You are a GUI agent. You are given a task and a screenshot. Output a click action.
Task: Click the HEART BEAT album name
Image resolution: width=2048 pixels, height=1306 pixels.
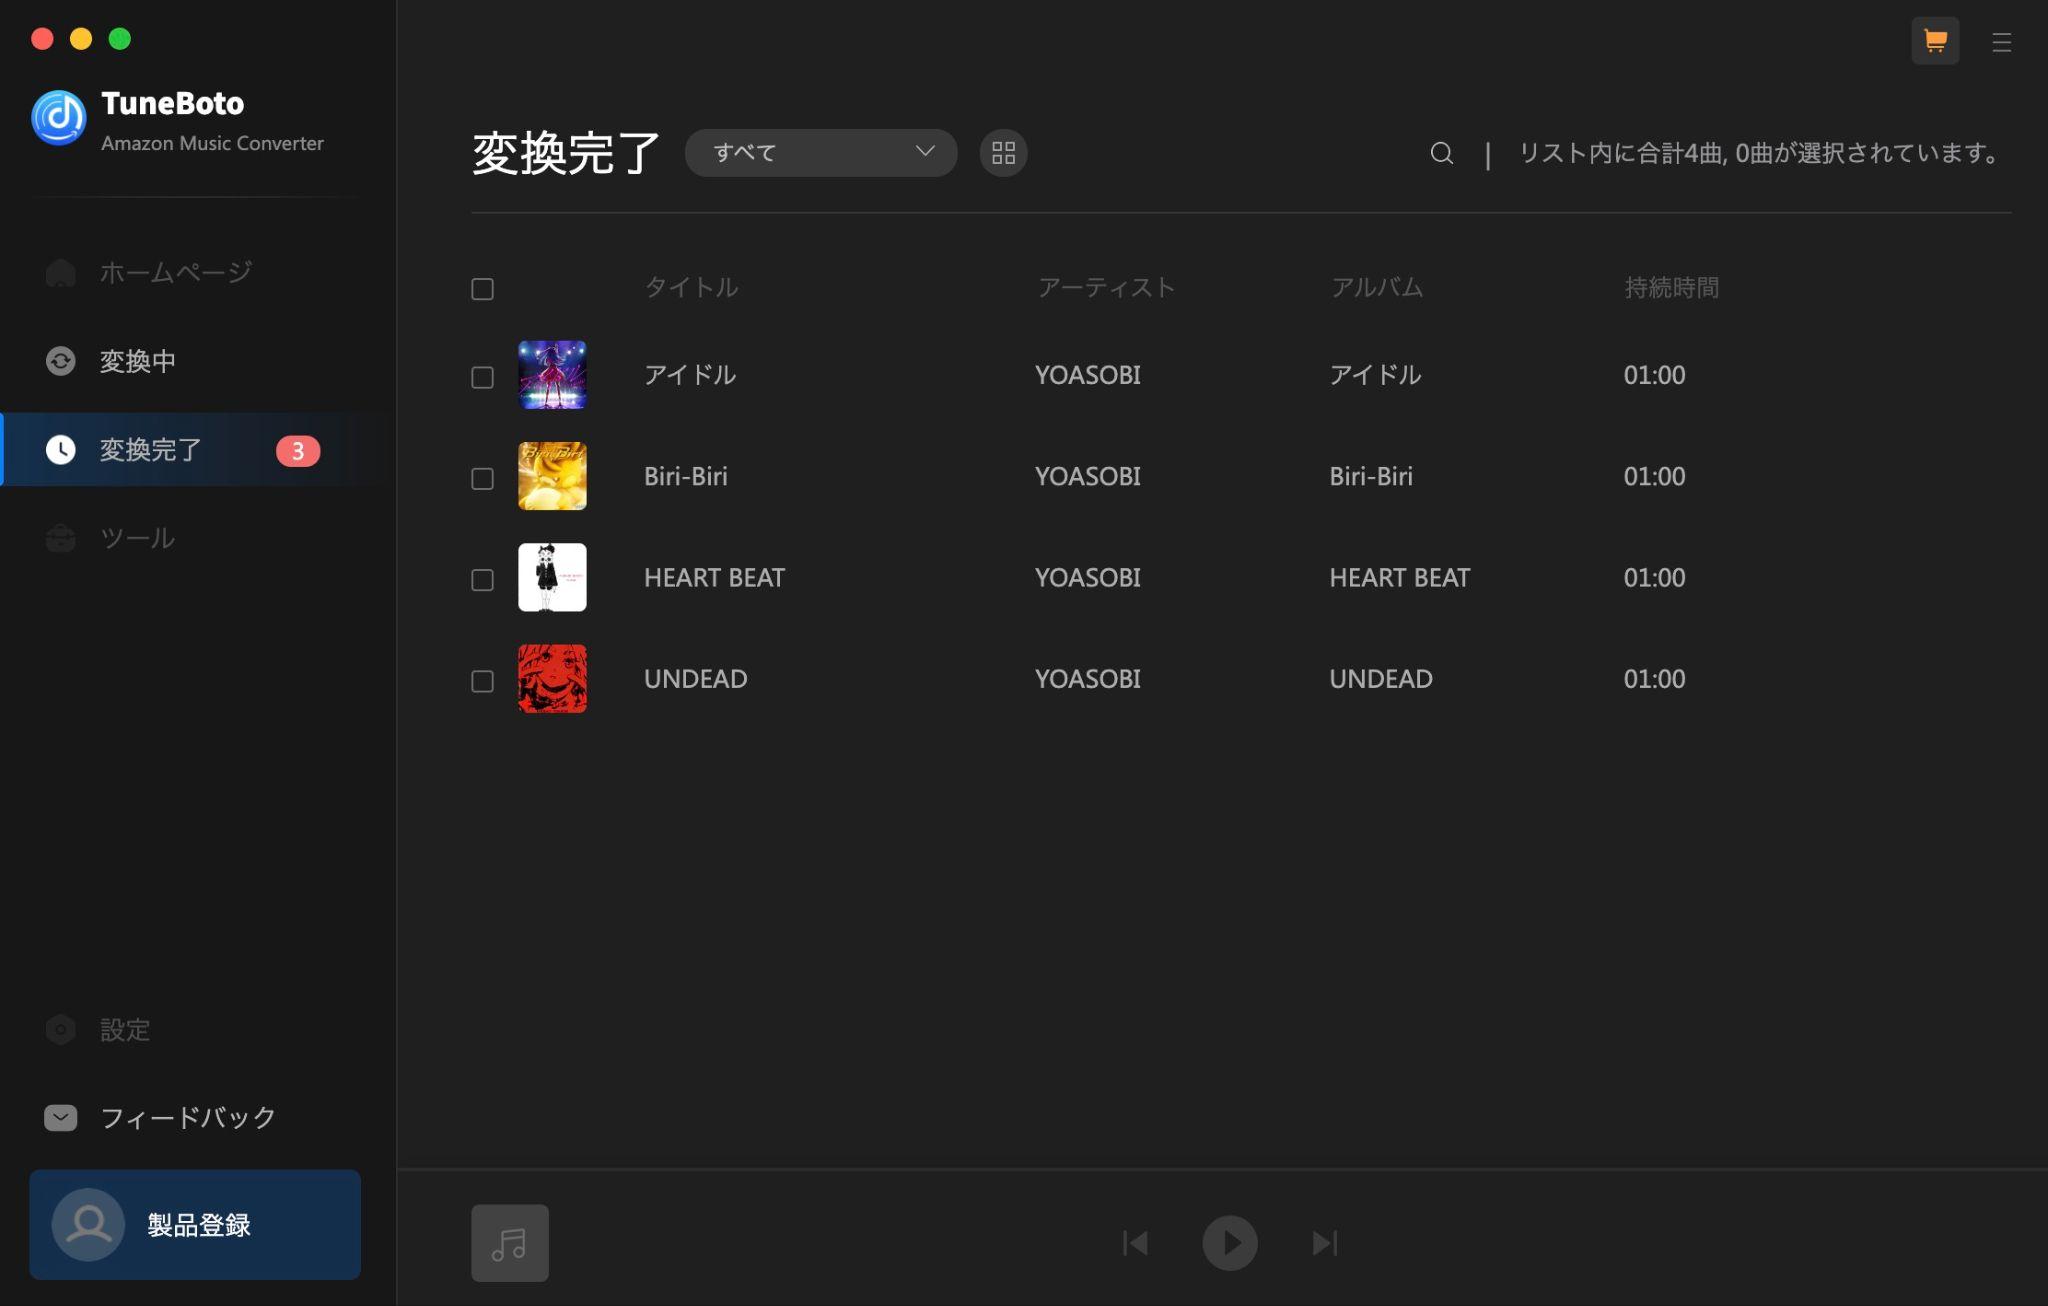[1400, 577]
